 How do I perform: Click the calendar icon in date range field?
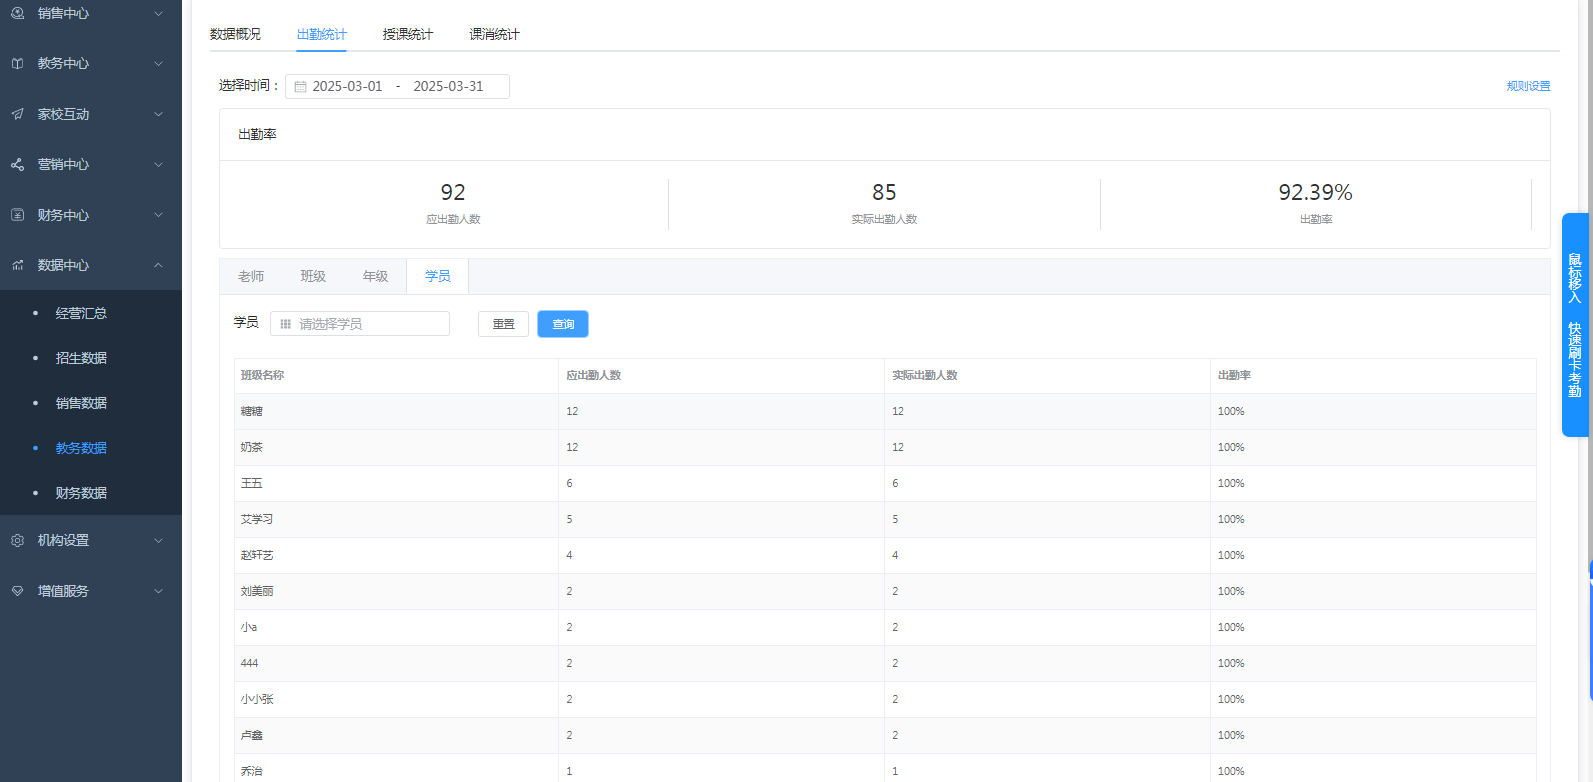(x=300, y=87)
